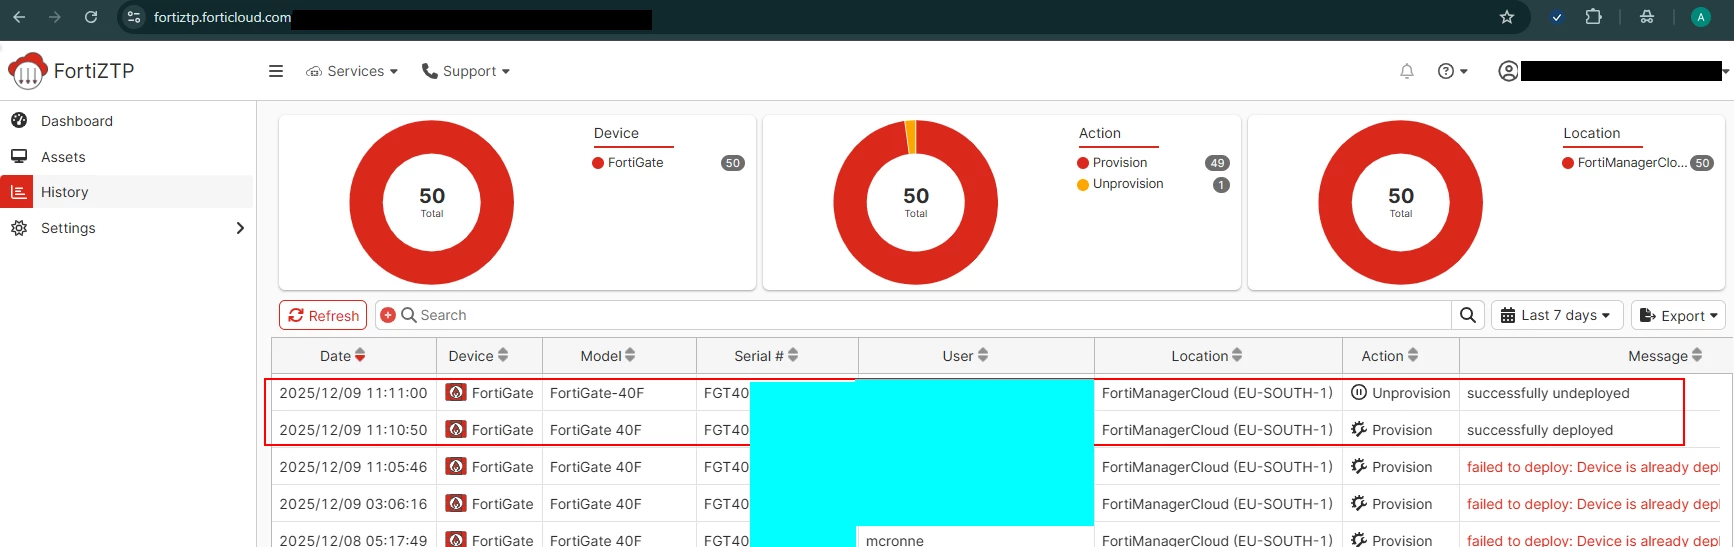The image size is (1734, 547).
Task: Open the Export dropdown
Action: tap(1678, 315)
